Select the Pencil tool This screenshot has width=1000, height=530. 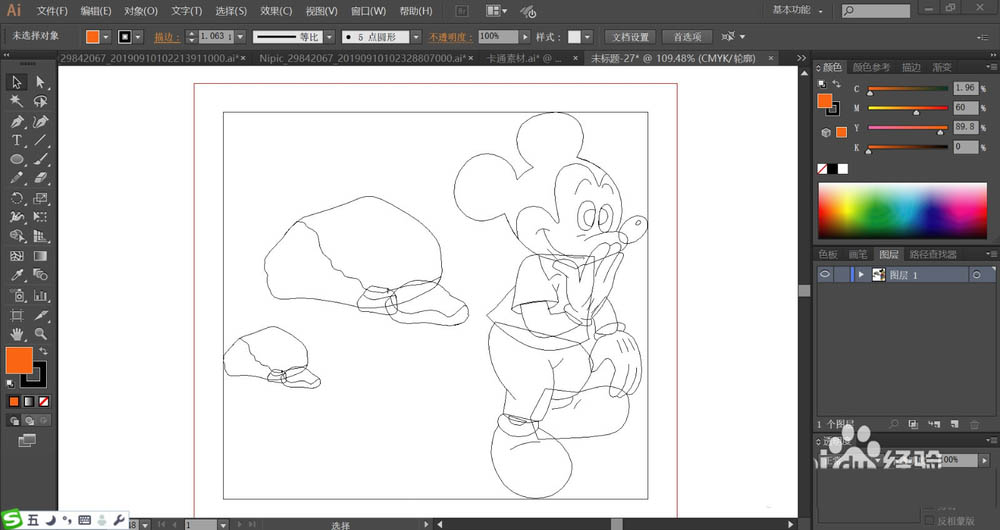[17, 179]
